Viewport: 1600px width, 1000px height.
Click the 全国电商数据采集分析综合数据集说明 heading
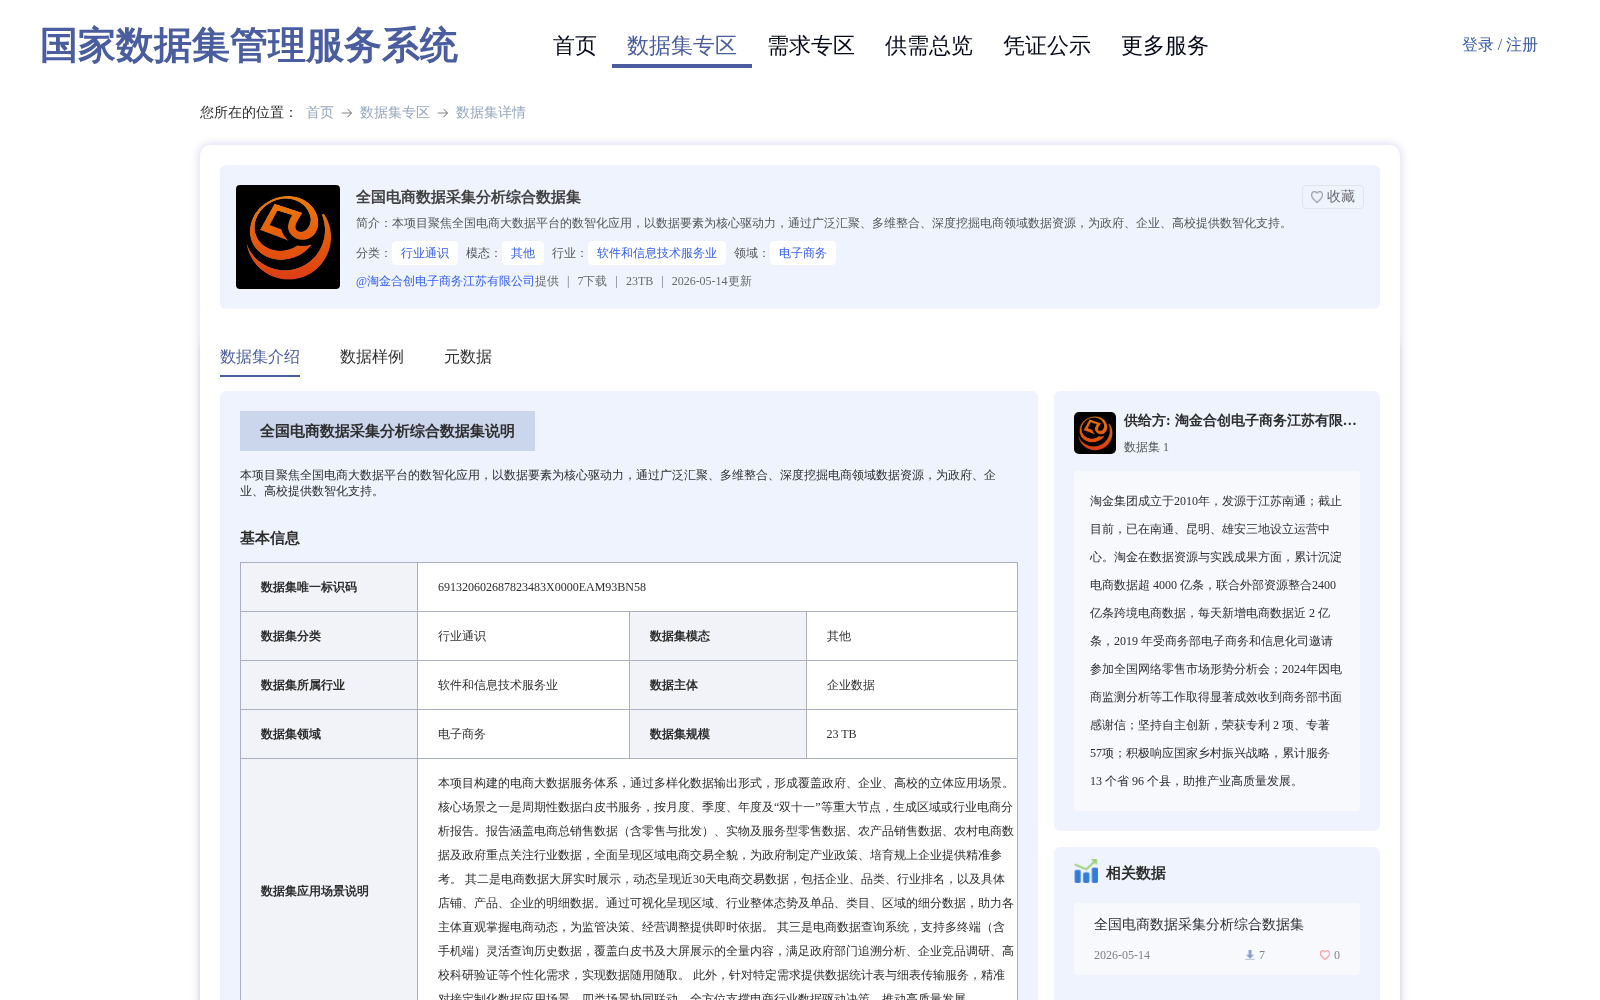pos(387,431)
